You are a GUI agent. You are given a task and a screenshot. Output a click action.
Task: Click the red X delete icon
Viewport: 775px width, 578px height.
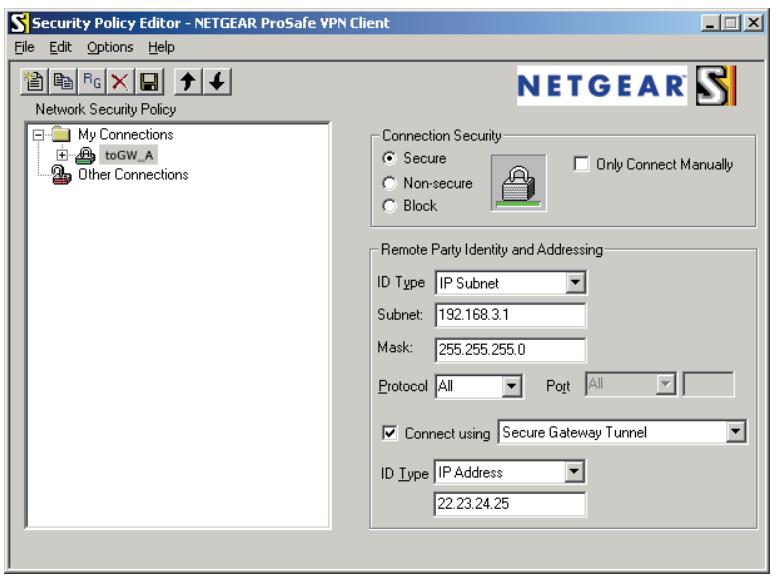(x=120, y=82)
